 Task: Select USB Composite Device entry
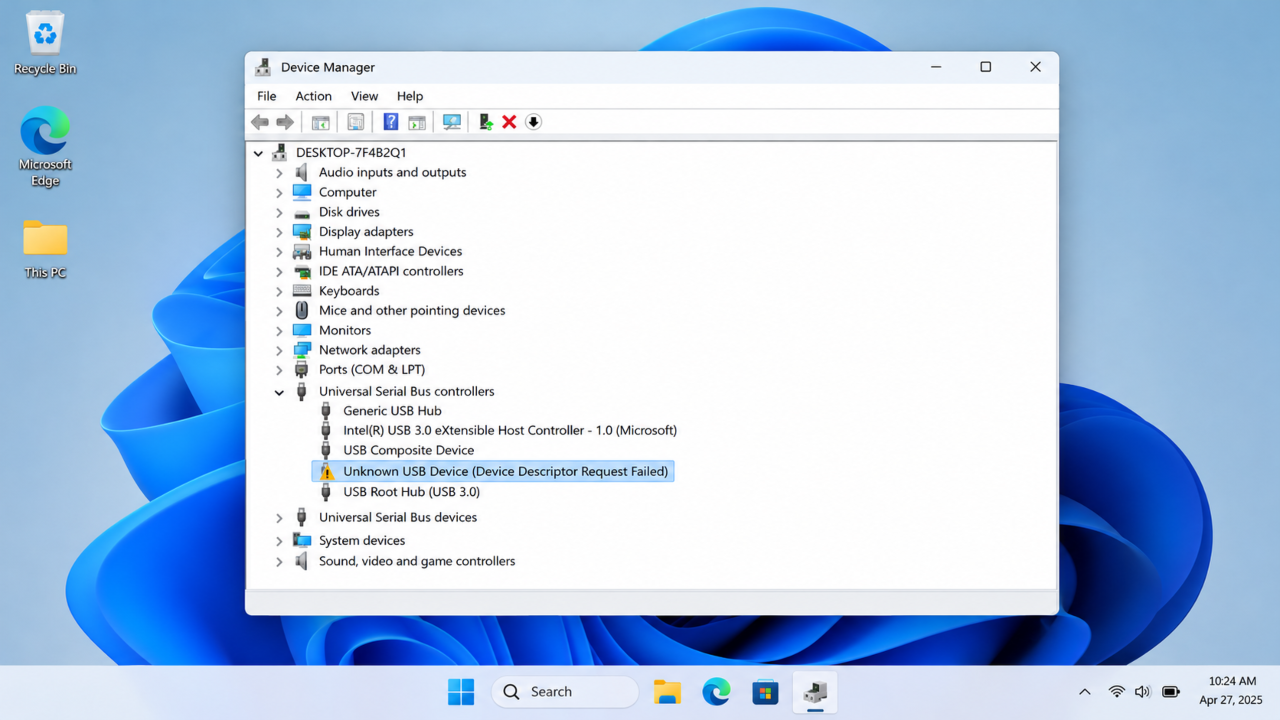tap(408, 450)
